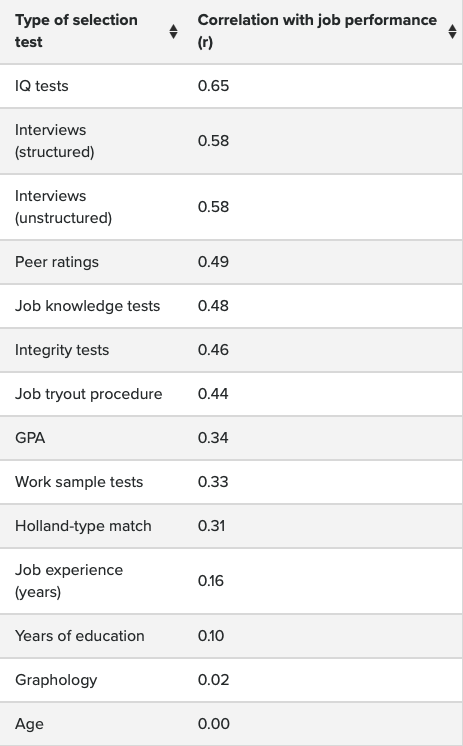Click the Correlation with job performance header

point(317,31)
